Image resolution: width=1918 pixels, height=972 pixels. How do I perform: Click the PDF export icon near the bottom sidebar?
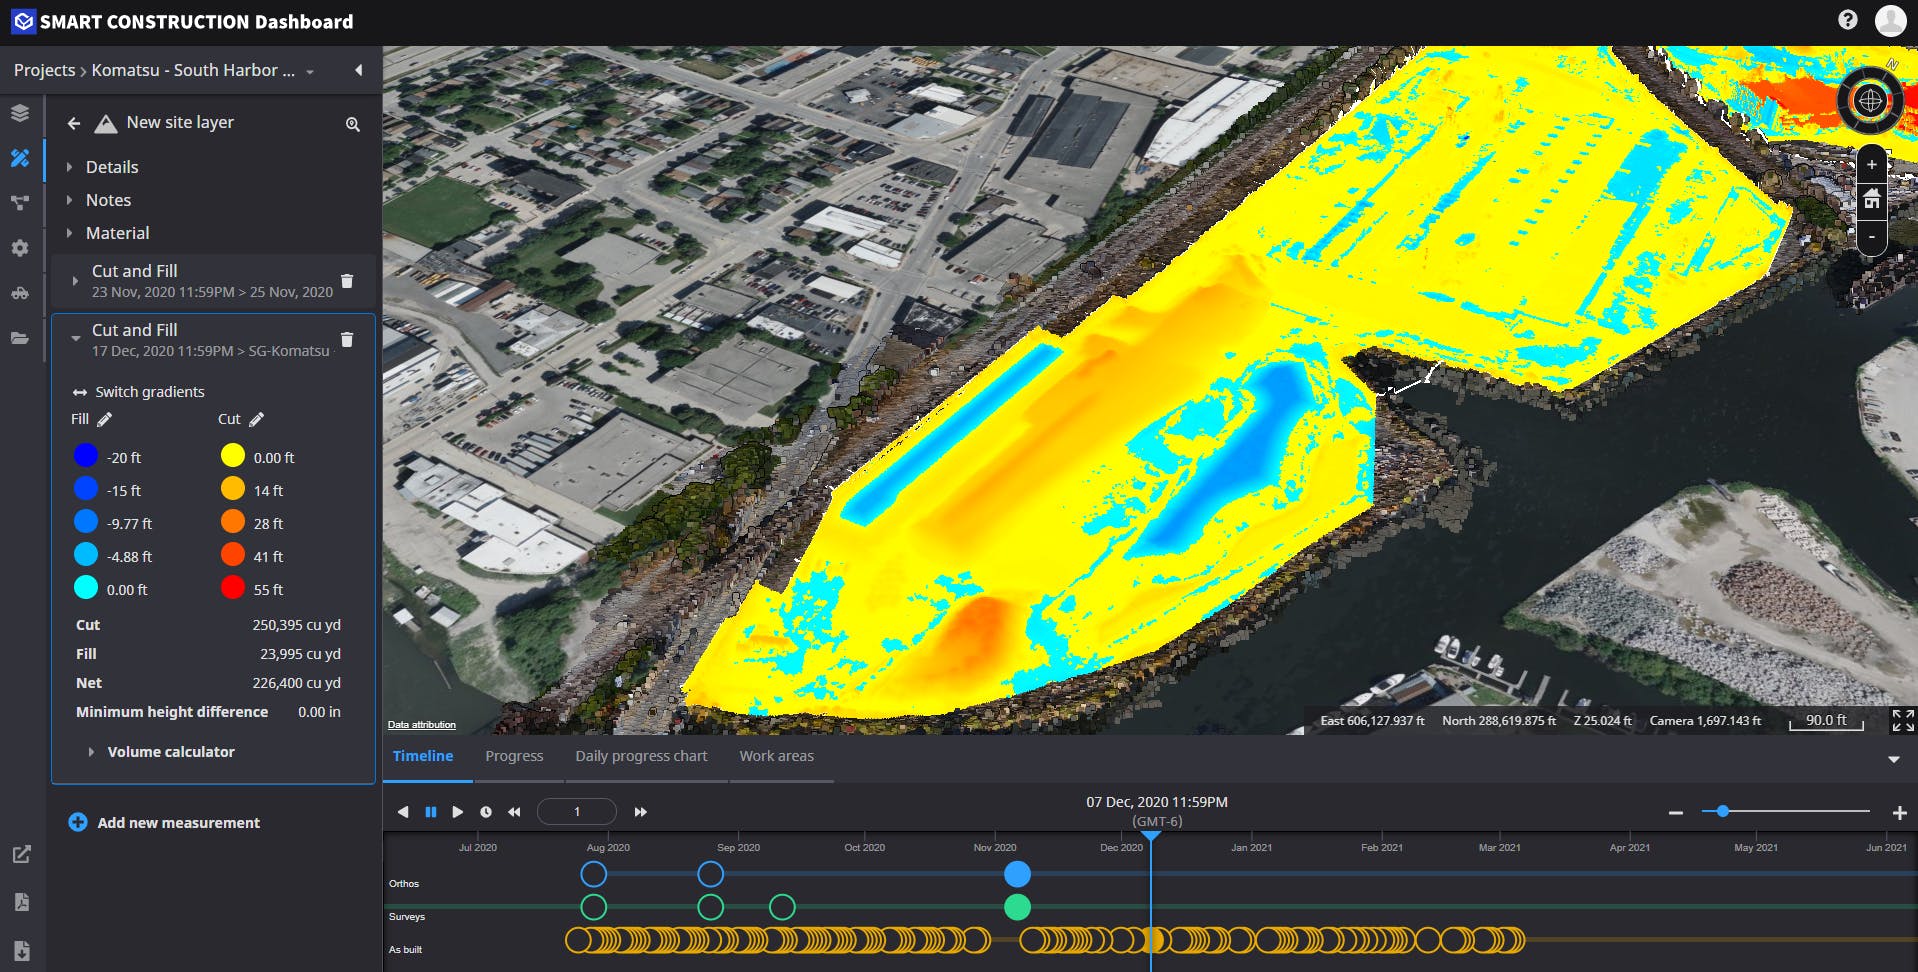[x=20, y=901]
